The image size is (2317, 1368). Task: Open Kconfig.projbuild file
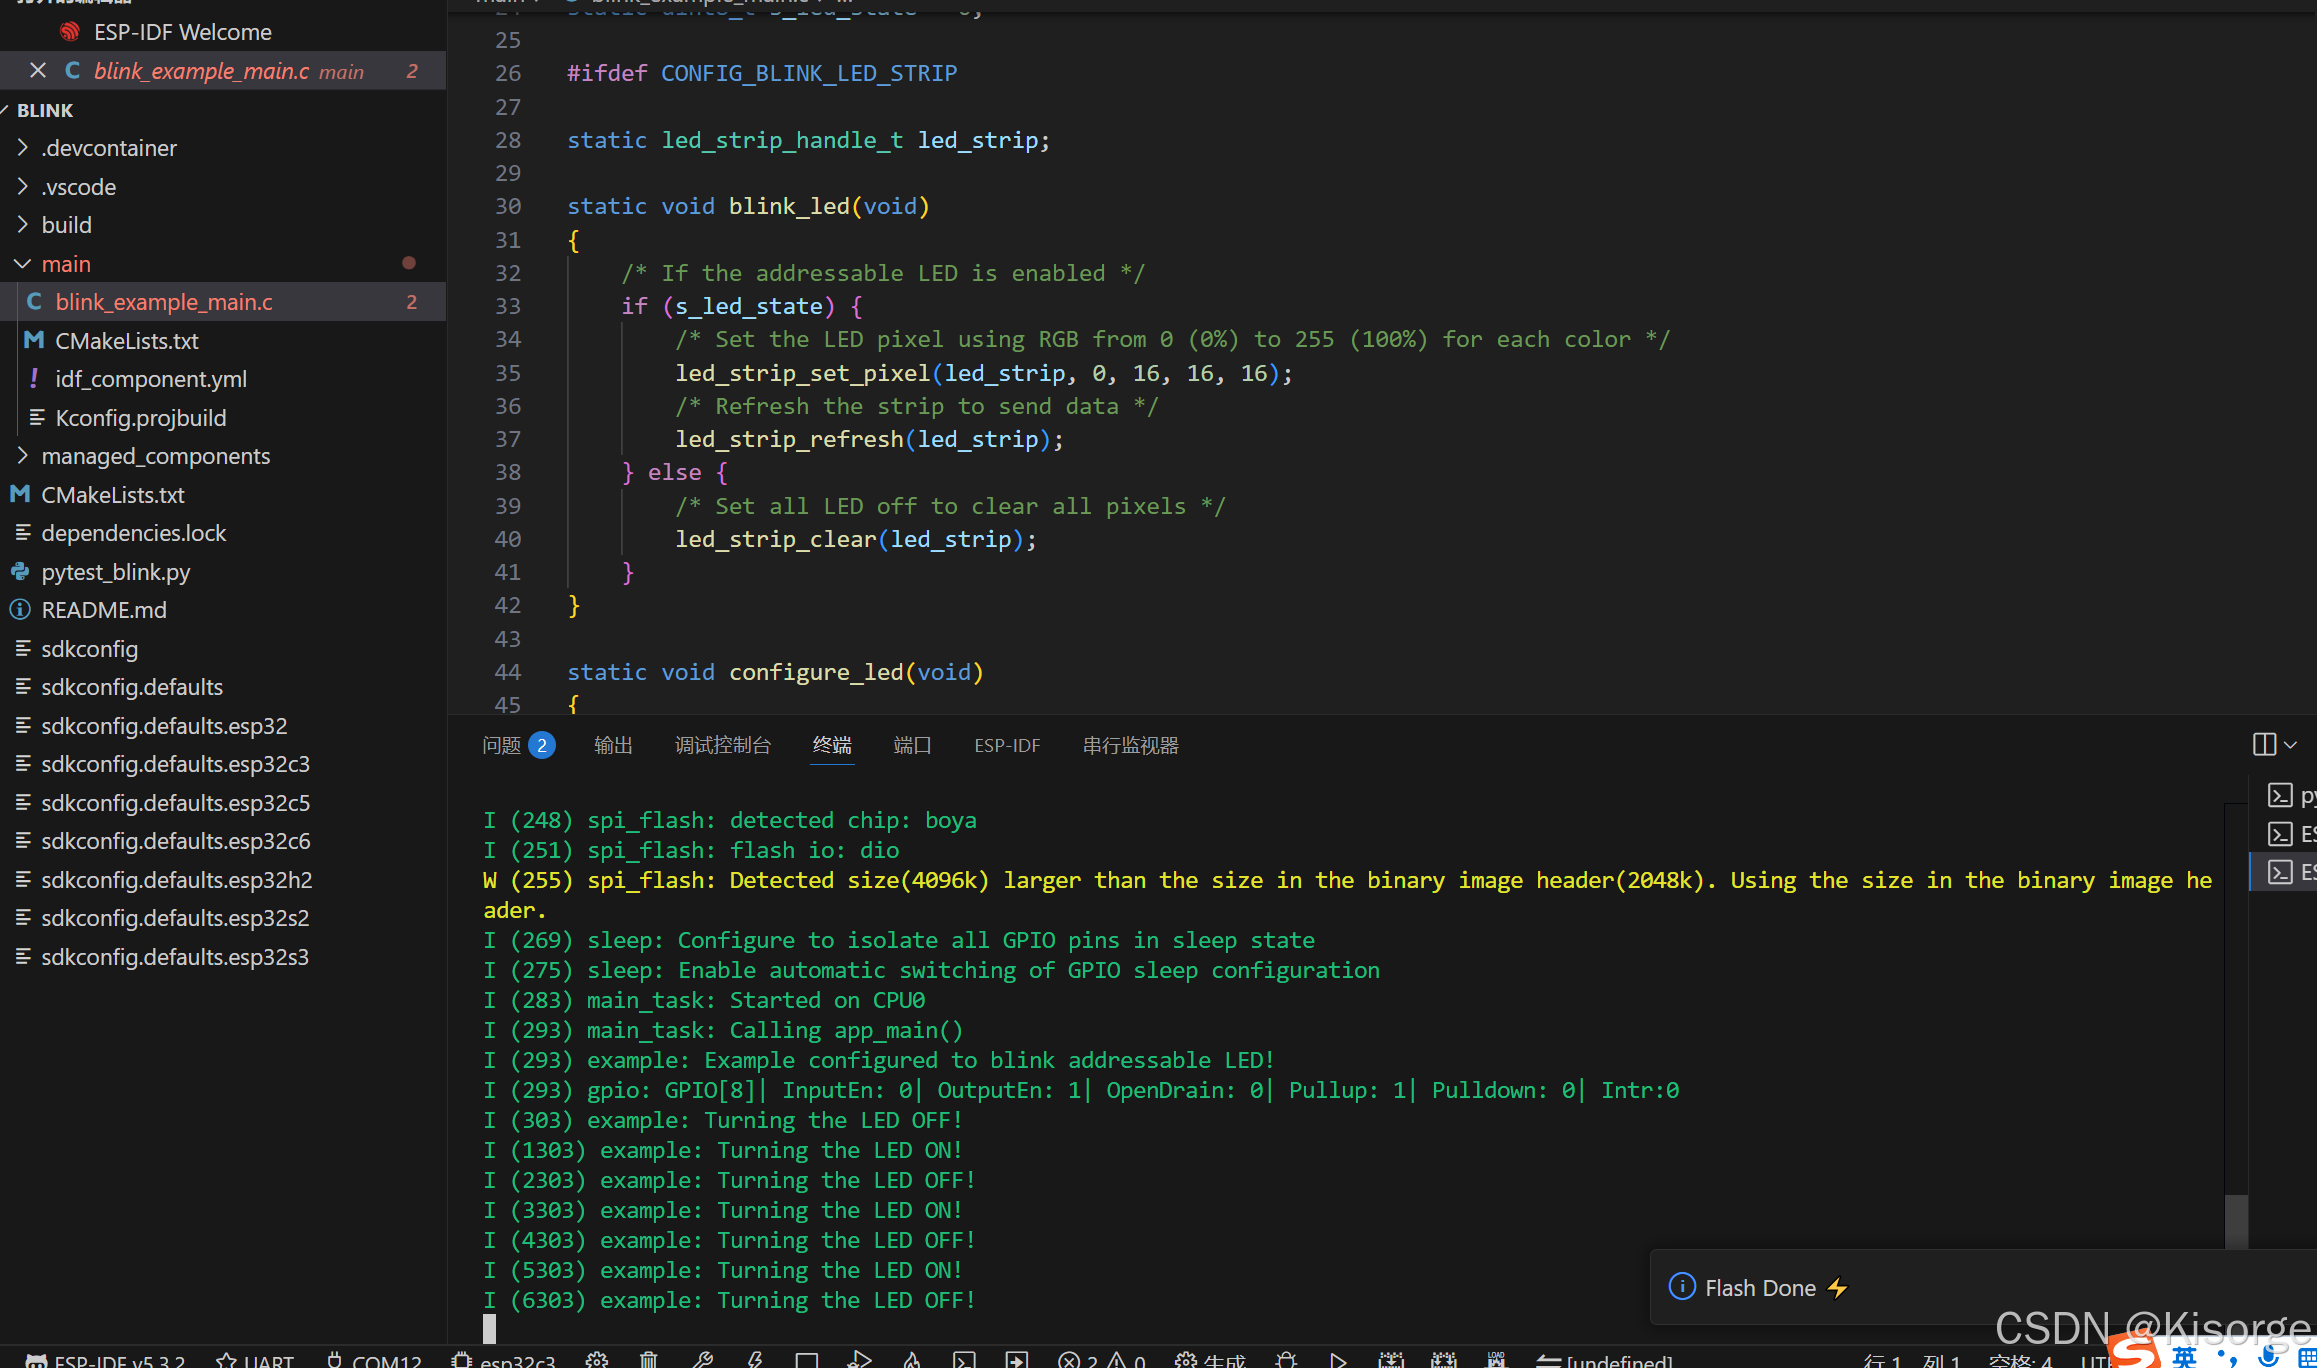[x=141, y=418]
